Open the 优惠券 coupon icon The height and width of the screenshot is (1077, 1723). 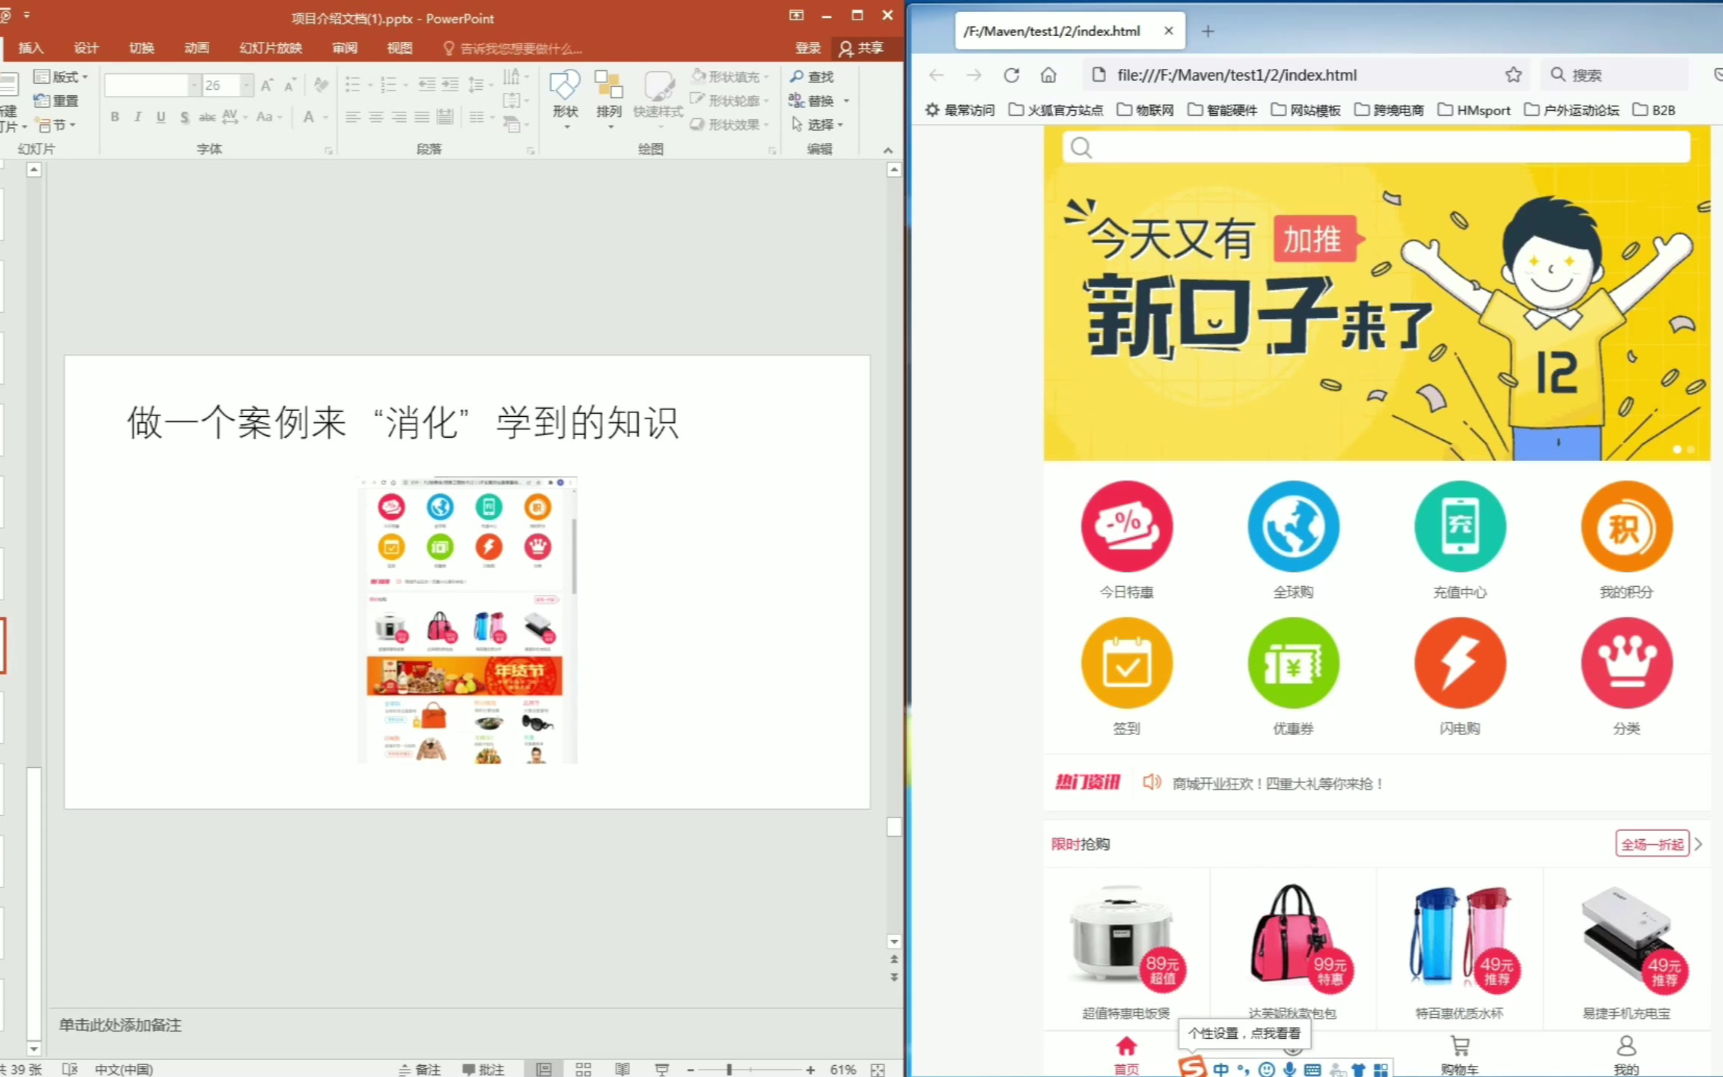1292,664
